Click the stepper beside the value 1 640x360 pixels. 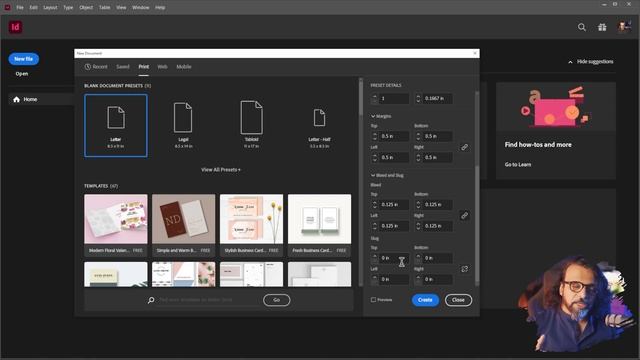point(375,98)
